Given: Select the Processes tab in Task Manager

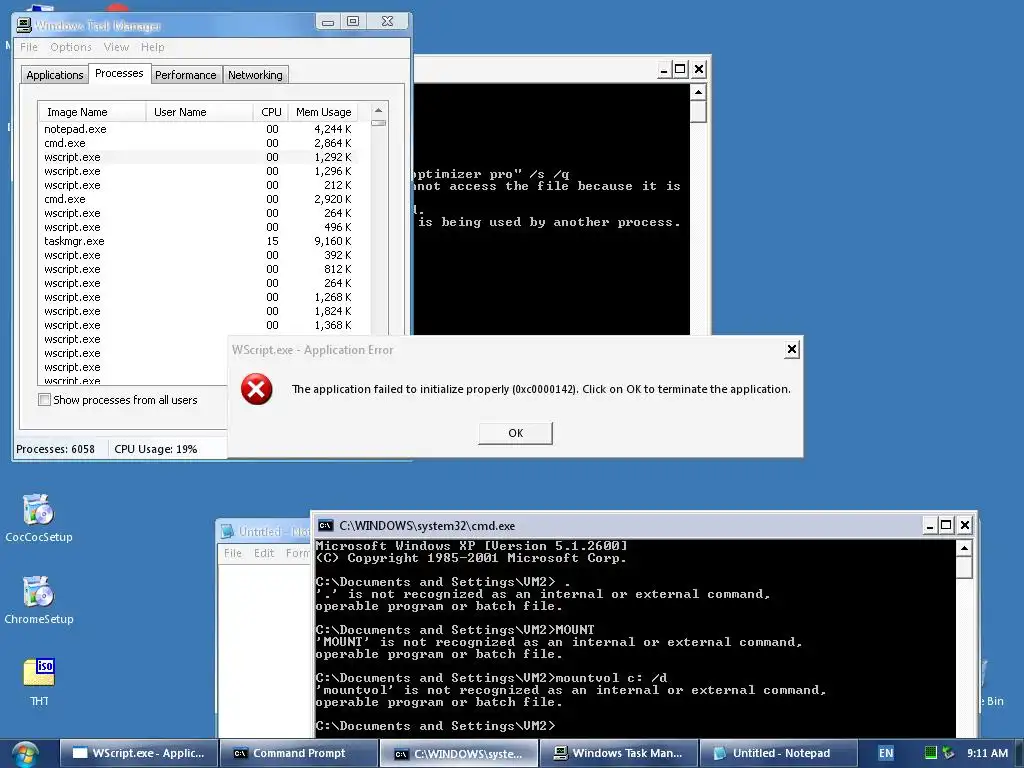Looking at the screenshot, I should 119,73.
